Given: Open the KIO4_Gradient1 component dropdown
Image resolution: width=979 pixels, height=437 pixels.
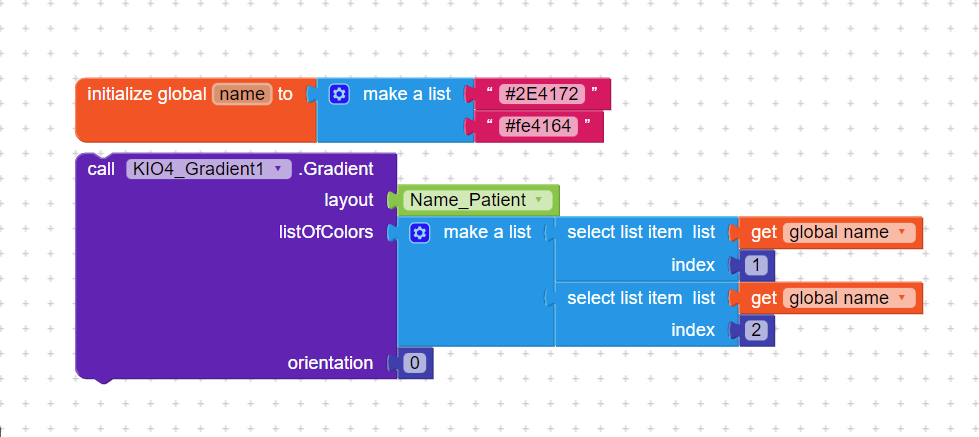Looking at the screenshot, I should pyautogui.click(x=209, y=169).
